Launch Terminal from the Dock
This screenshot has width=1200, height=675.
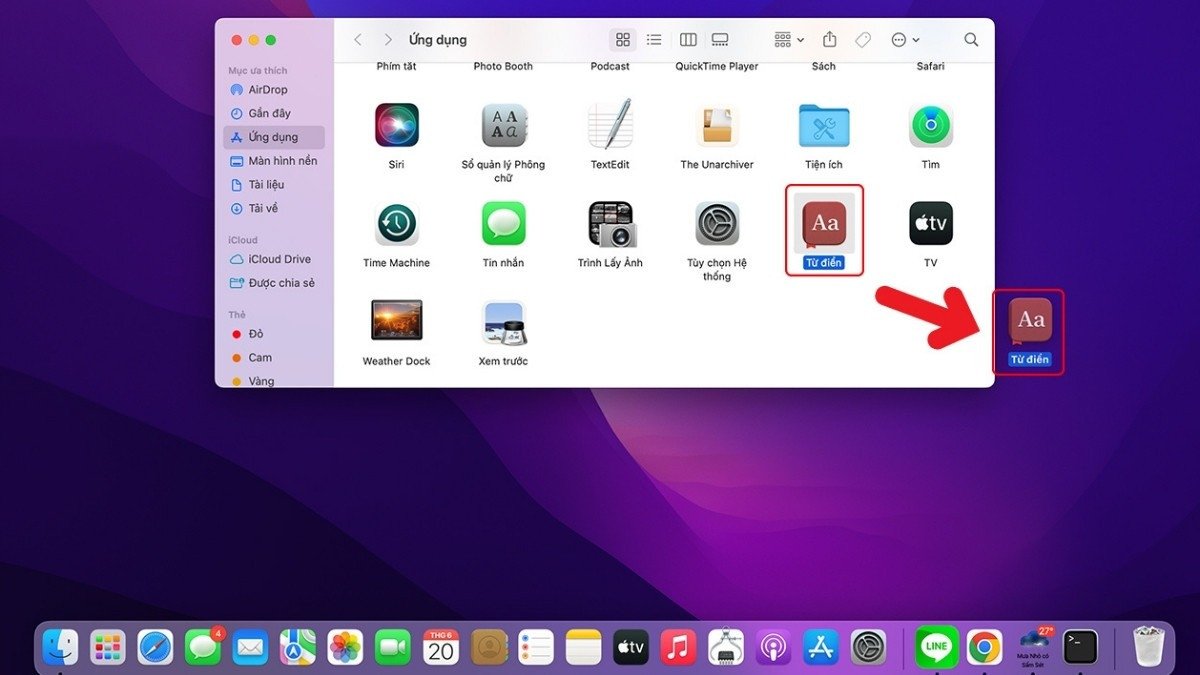1081,647
